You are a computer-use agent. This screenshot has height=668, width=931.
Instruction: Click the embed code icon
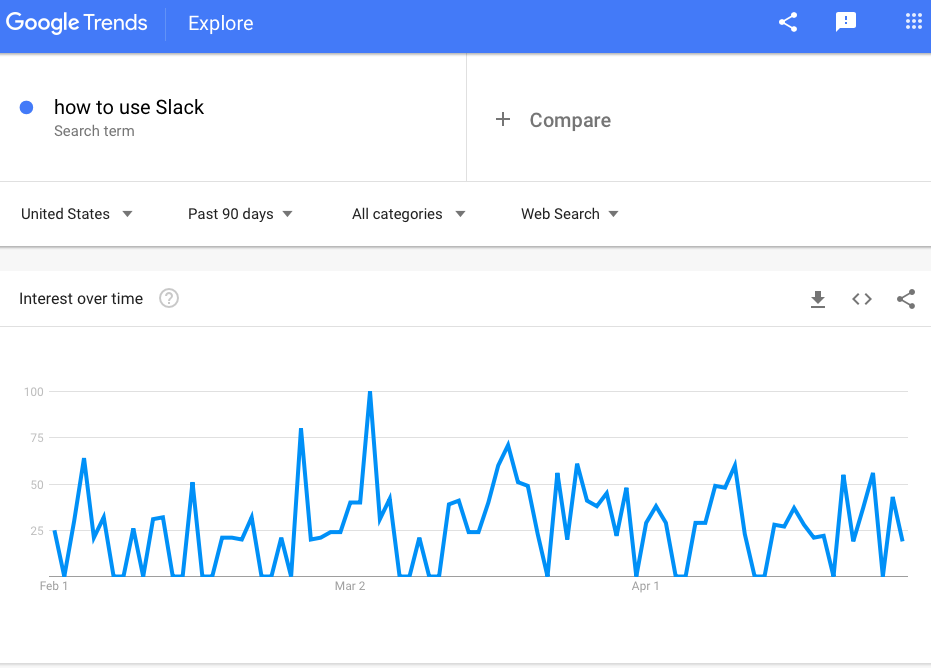click(x=862, y=299)
